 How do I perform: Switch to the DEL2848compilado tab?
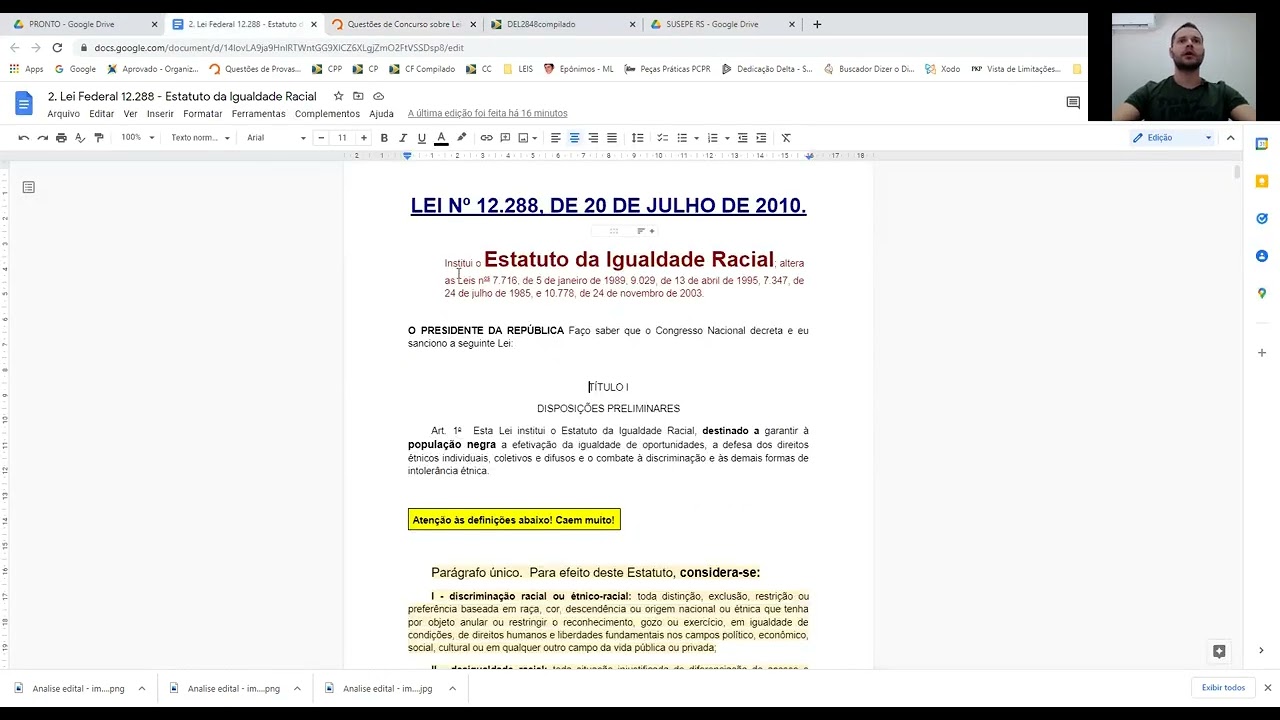[x=562, y=24]
